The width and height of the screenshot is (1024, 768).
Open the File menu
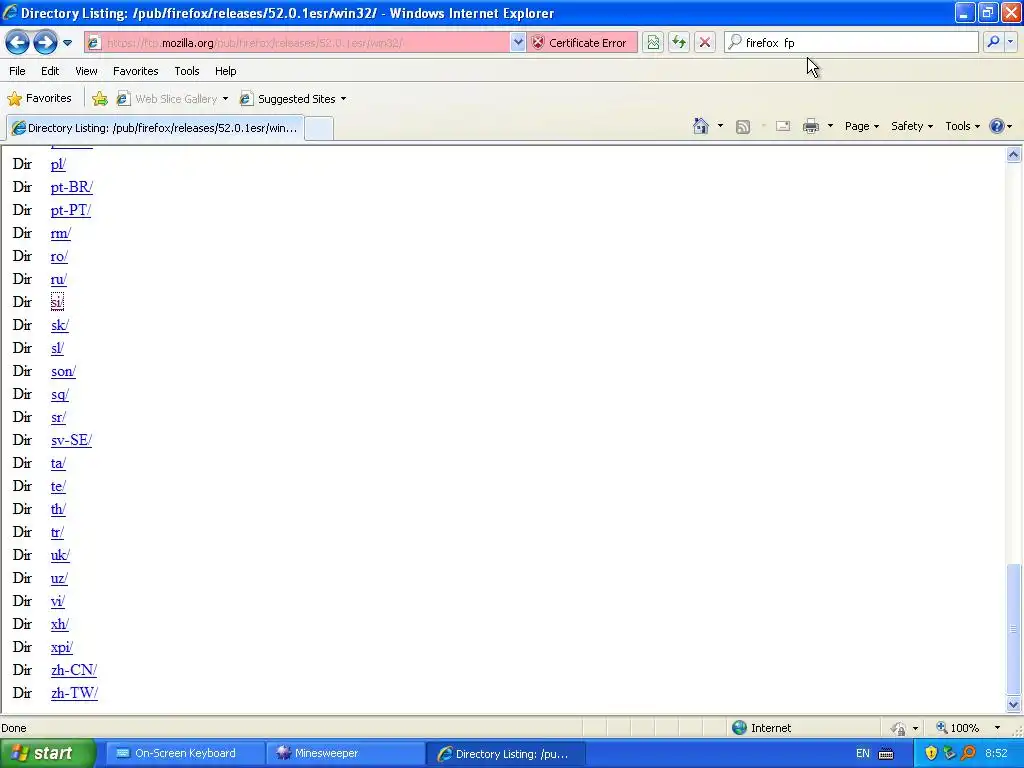[18, 71]
